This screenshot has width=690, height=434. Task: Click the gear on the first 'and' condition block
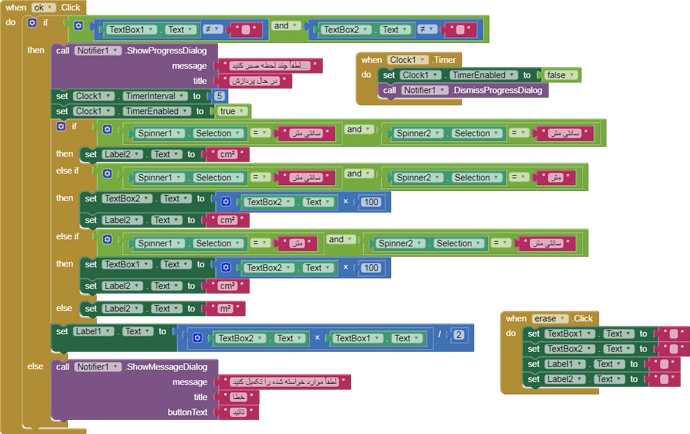(79, 26)
